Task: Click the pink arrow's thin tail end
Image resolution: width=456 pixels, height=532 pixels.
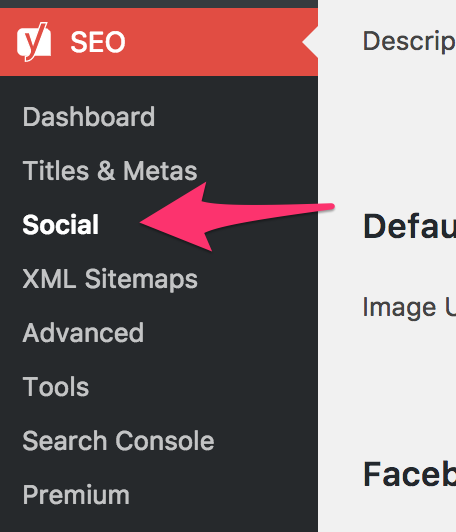Action: click(327, 206)
